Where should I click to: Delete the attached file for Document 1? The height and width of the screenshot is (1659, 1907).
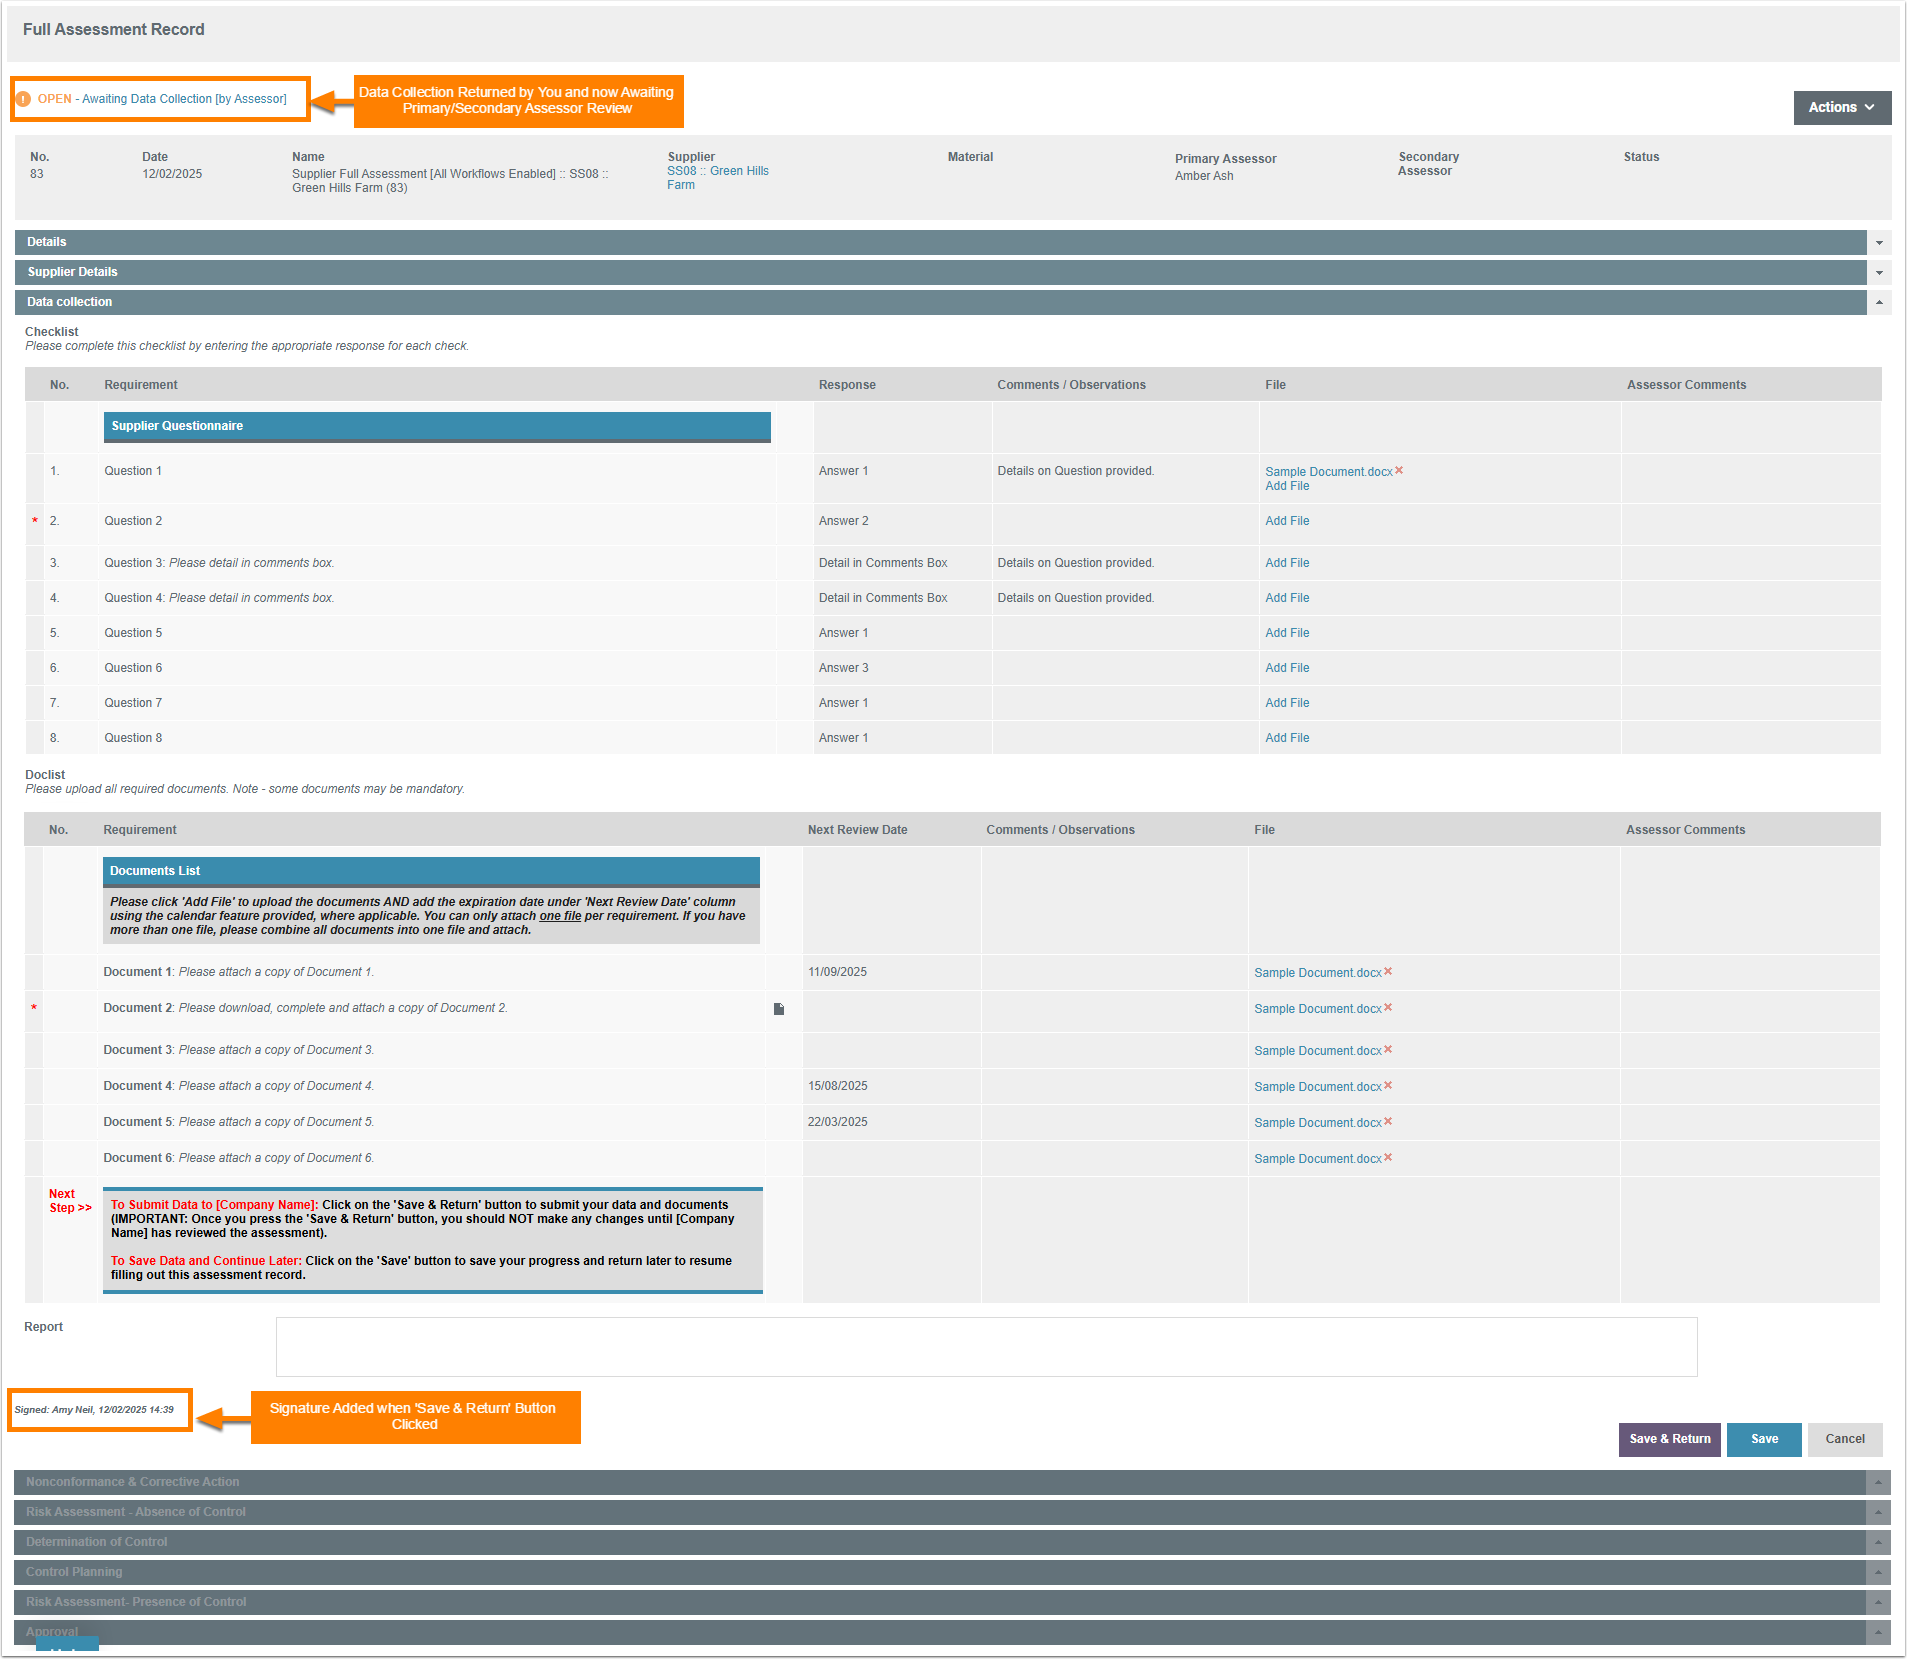click(1388, 971)
